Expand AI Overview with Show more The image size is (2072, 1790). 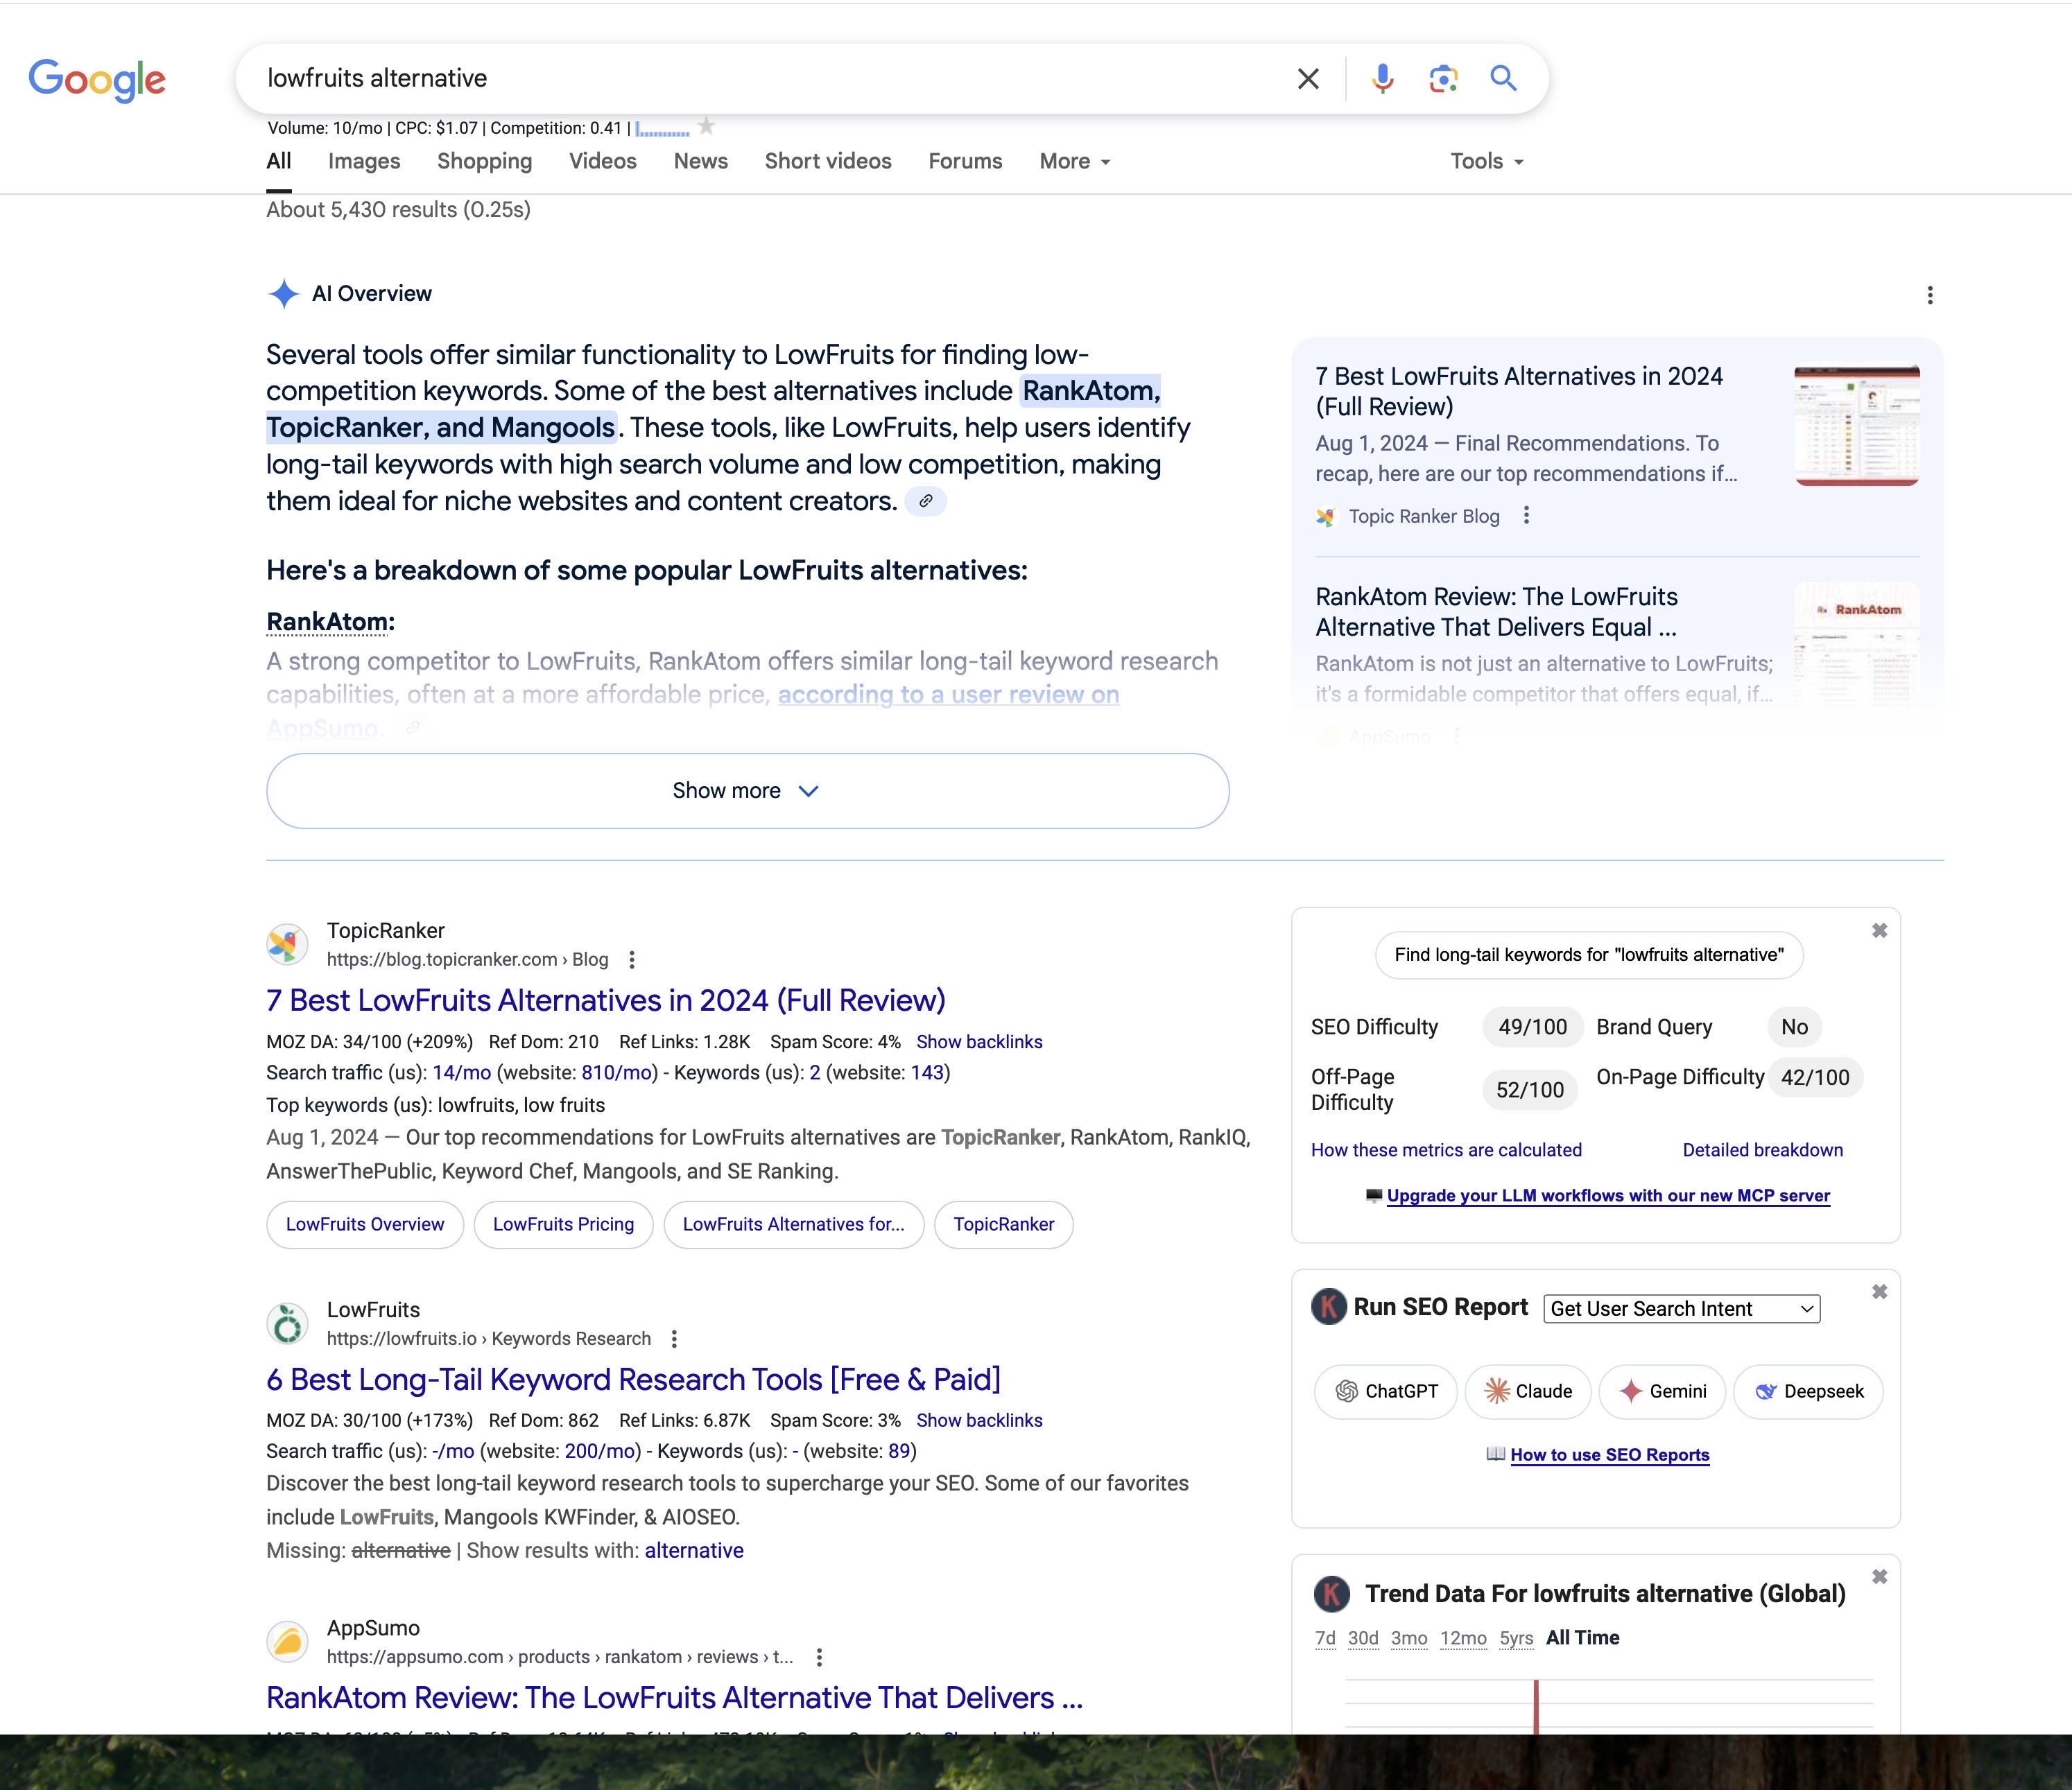pos(747,790)
